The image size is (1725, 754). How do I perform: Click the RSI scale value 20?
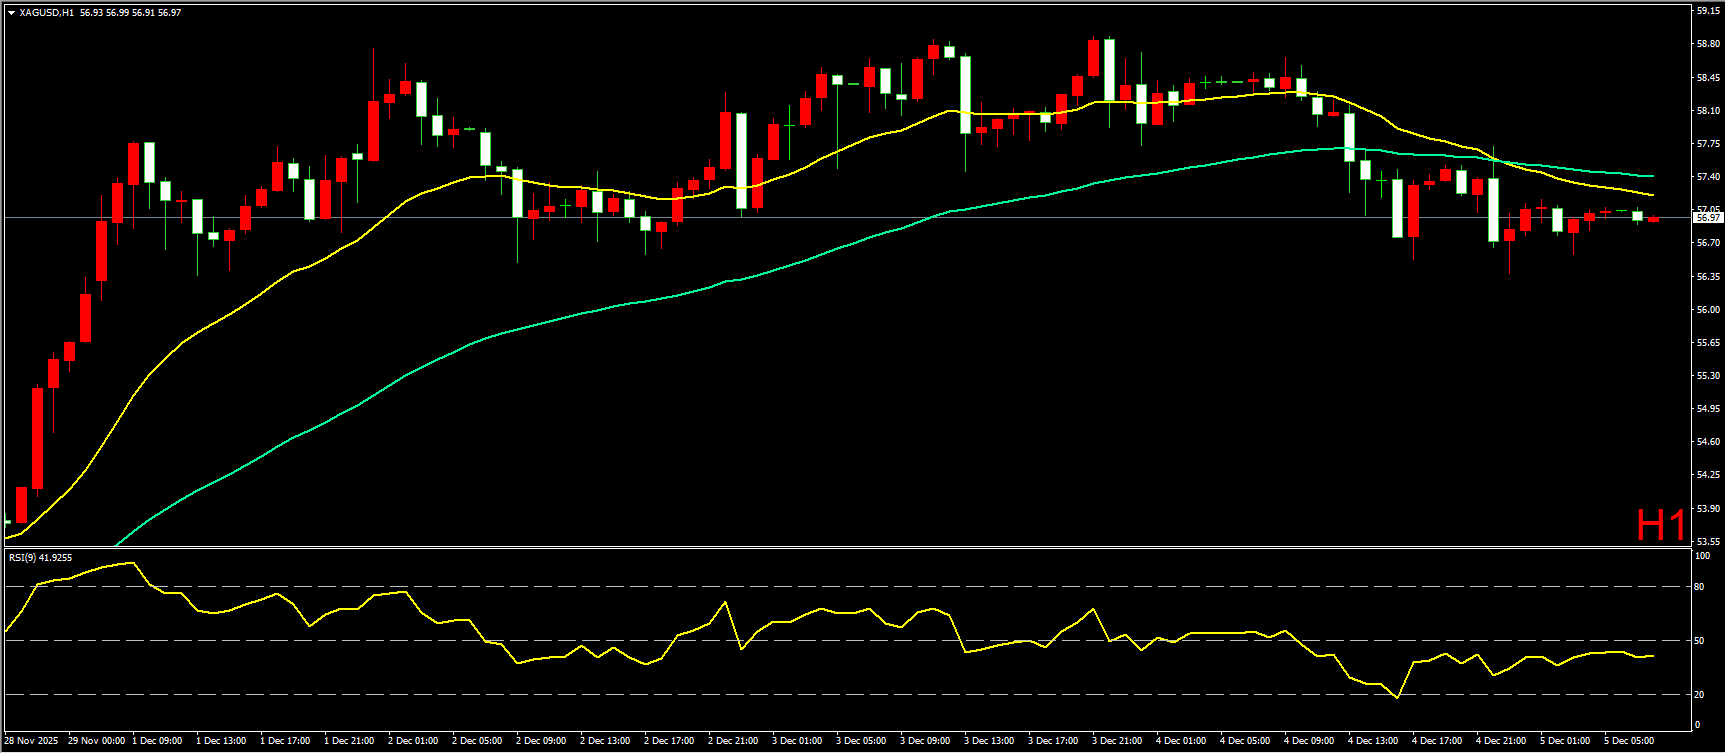click(x=1700, y=694)
